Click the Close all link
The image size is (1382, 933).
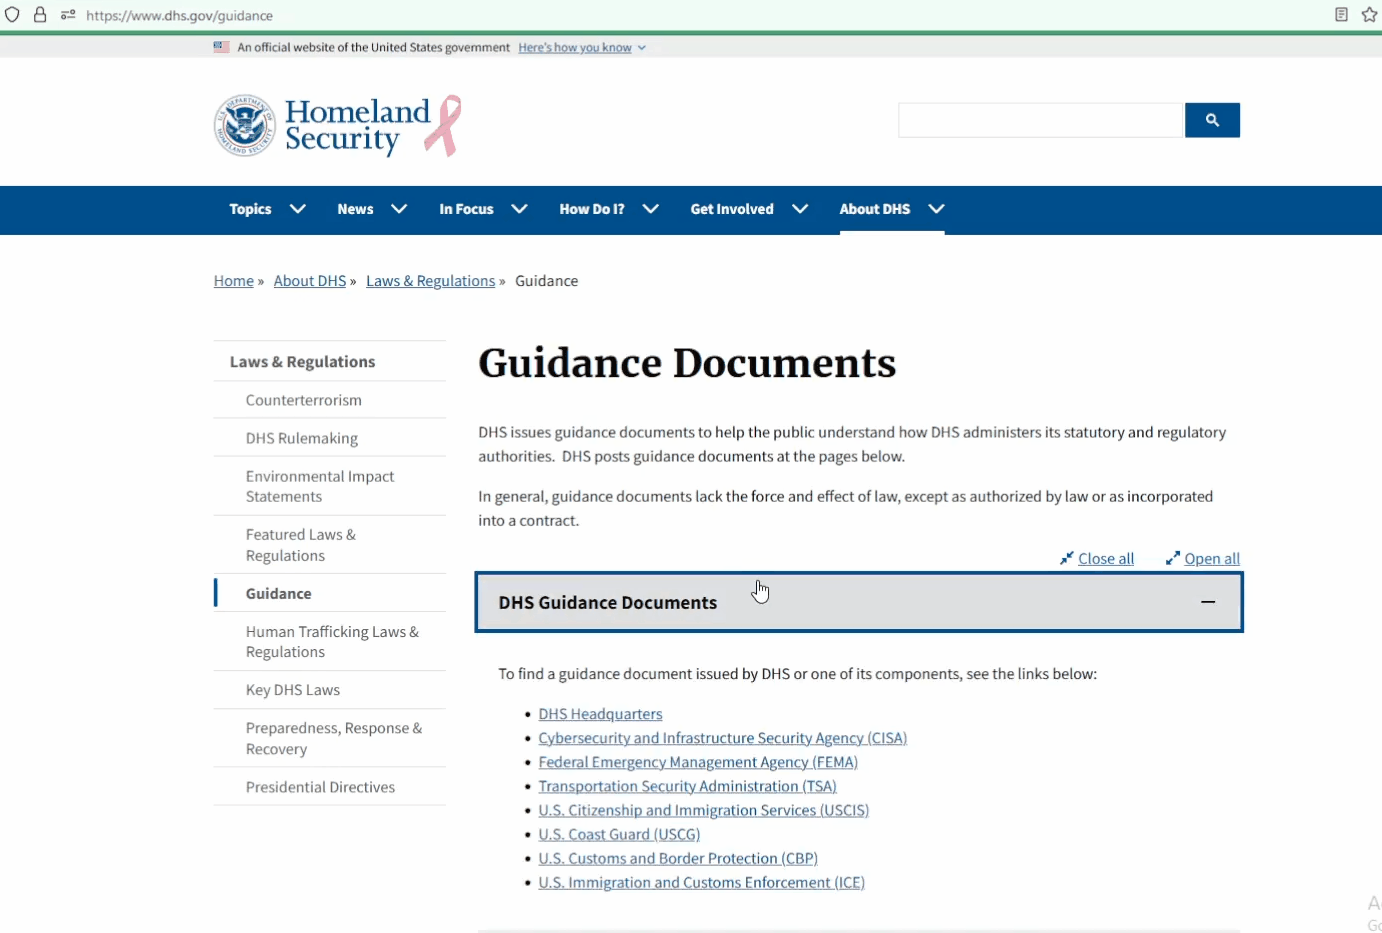tap(1106, 558)
